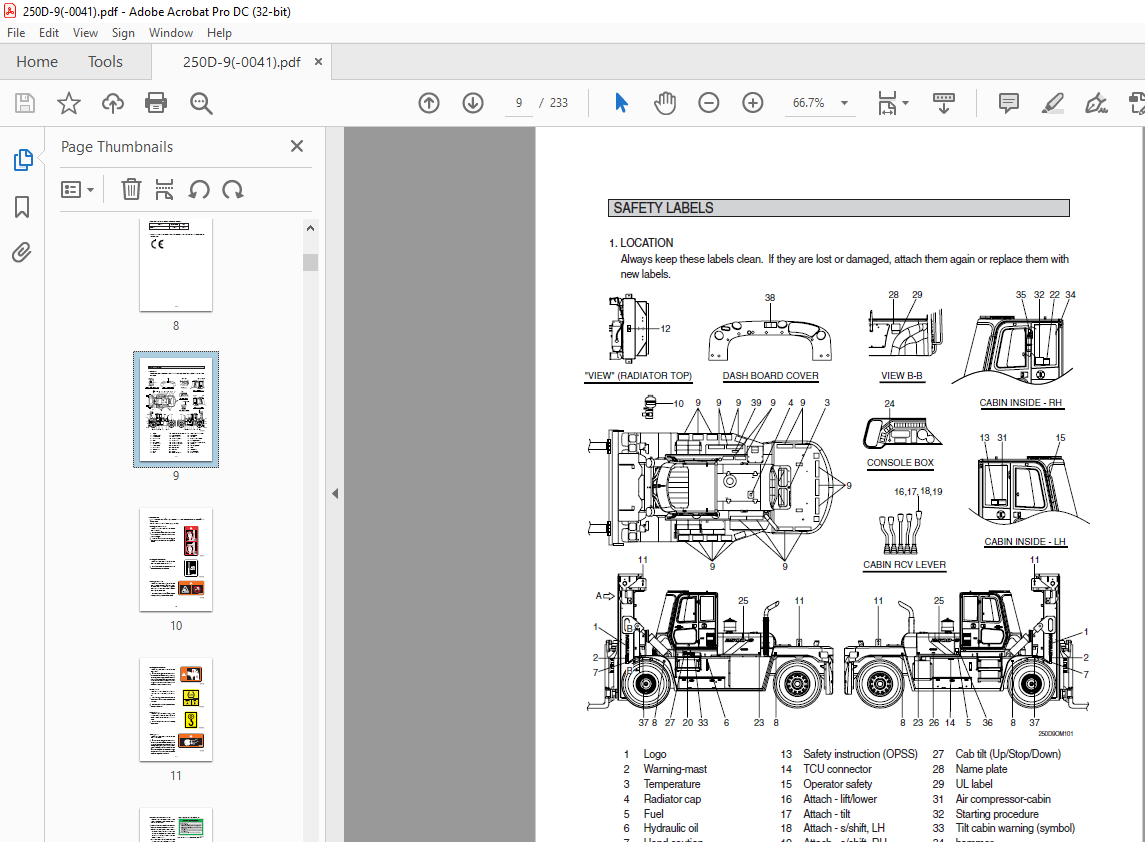
Task: Open Page Thumbnails sidebar icon
Action: pyautogui.click(x=23, y=160)
